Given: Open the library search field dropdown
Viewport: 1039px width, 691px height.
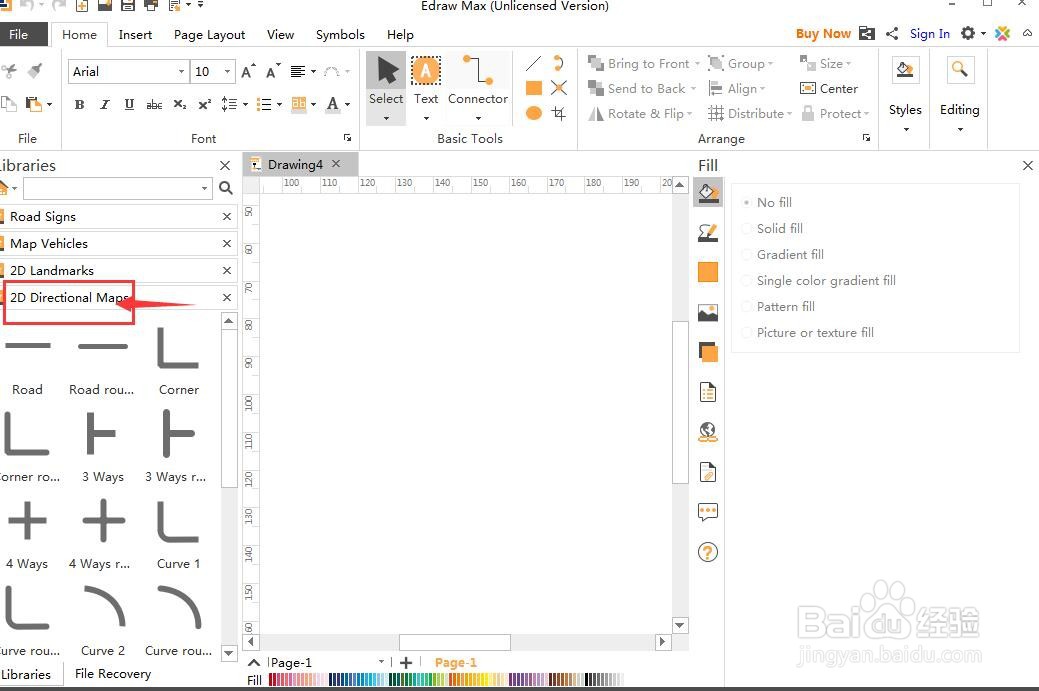Looking at the screenshot, I should pyautogui.click(x=204, y=189).
